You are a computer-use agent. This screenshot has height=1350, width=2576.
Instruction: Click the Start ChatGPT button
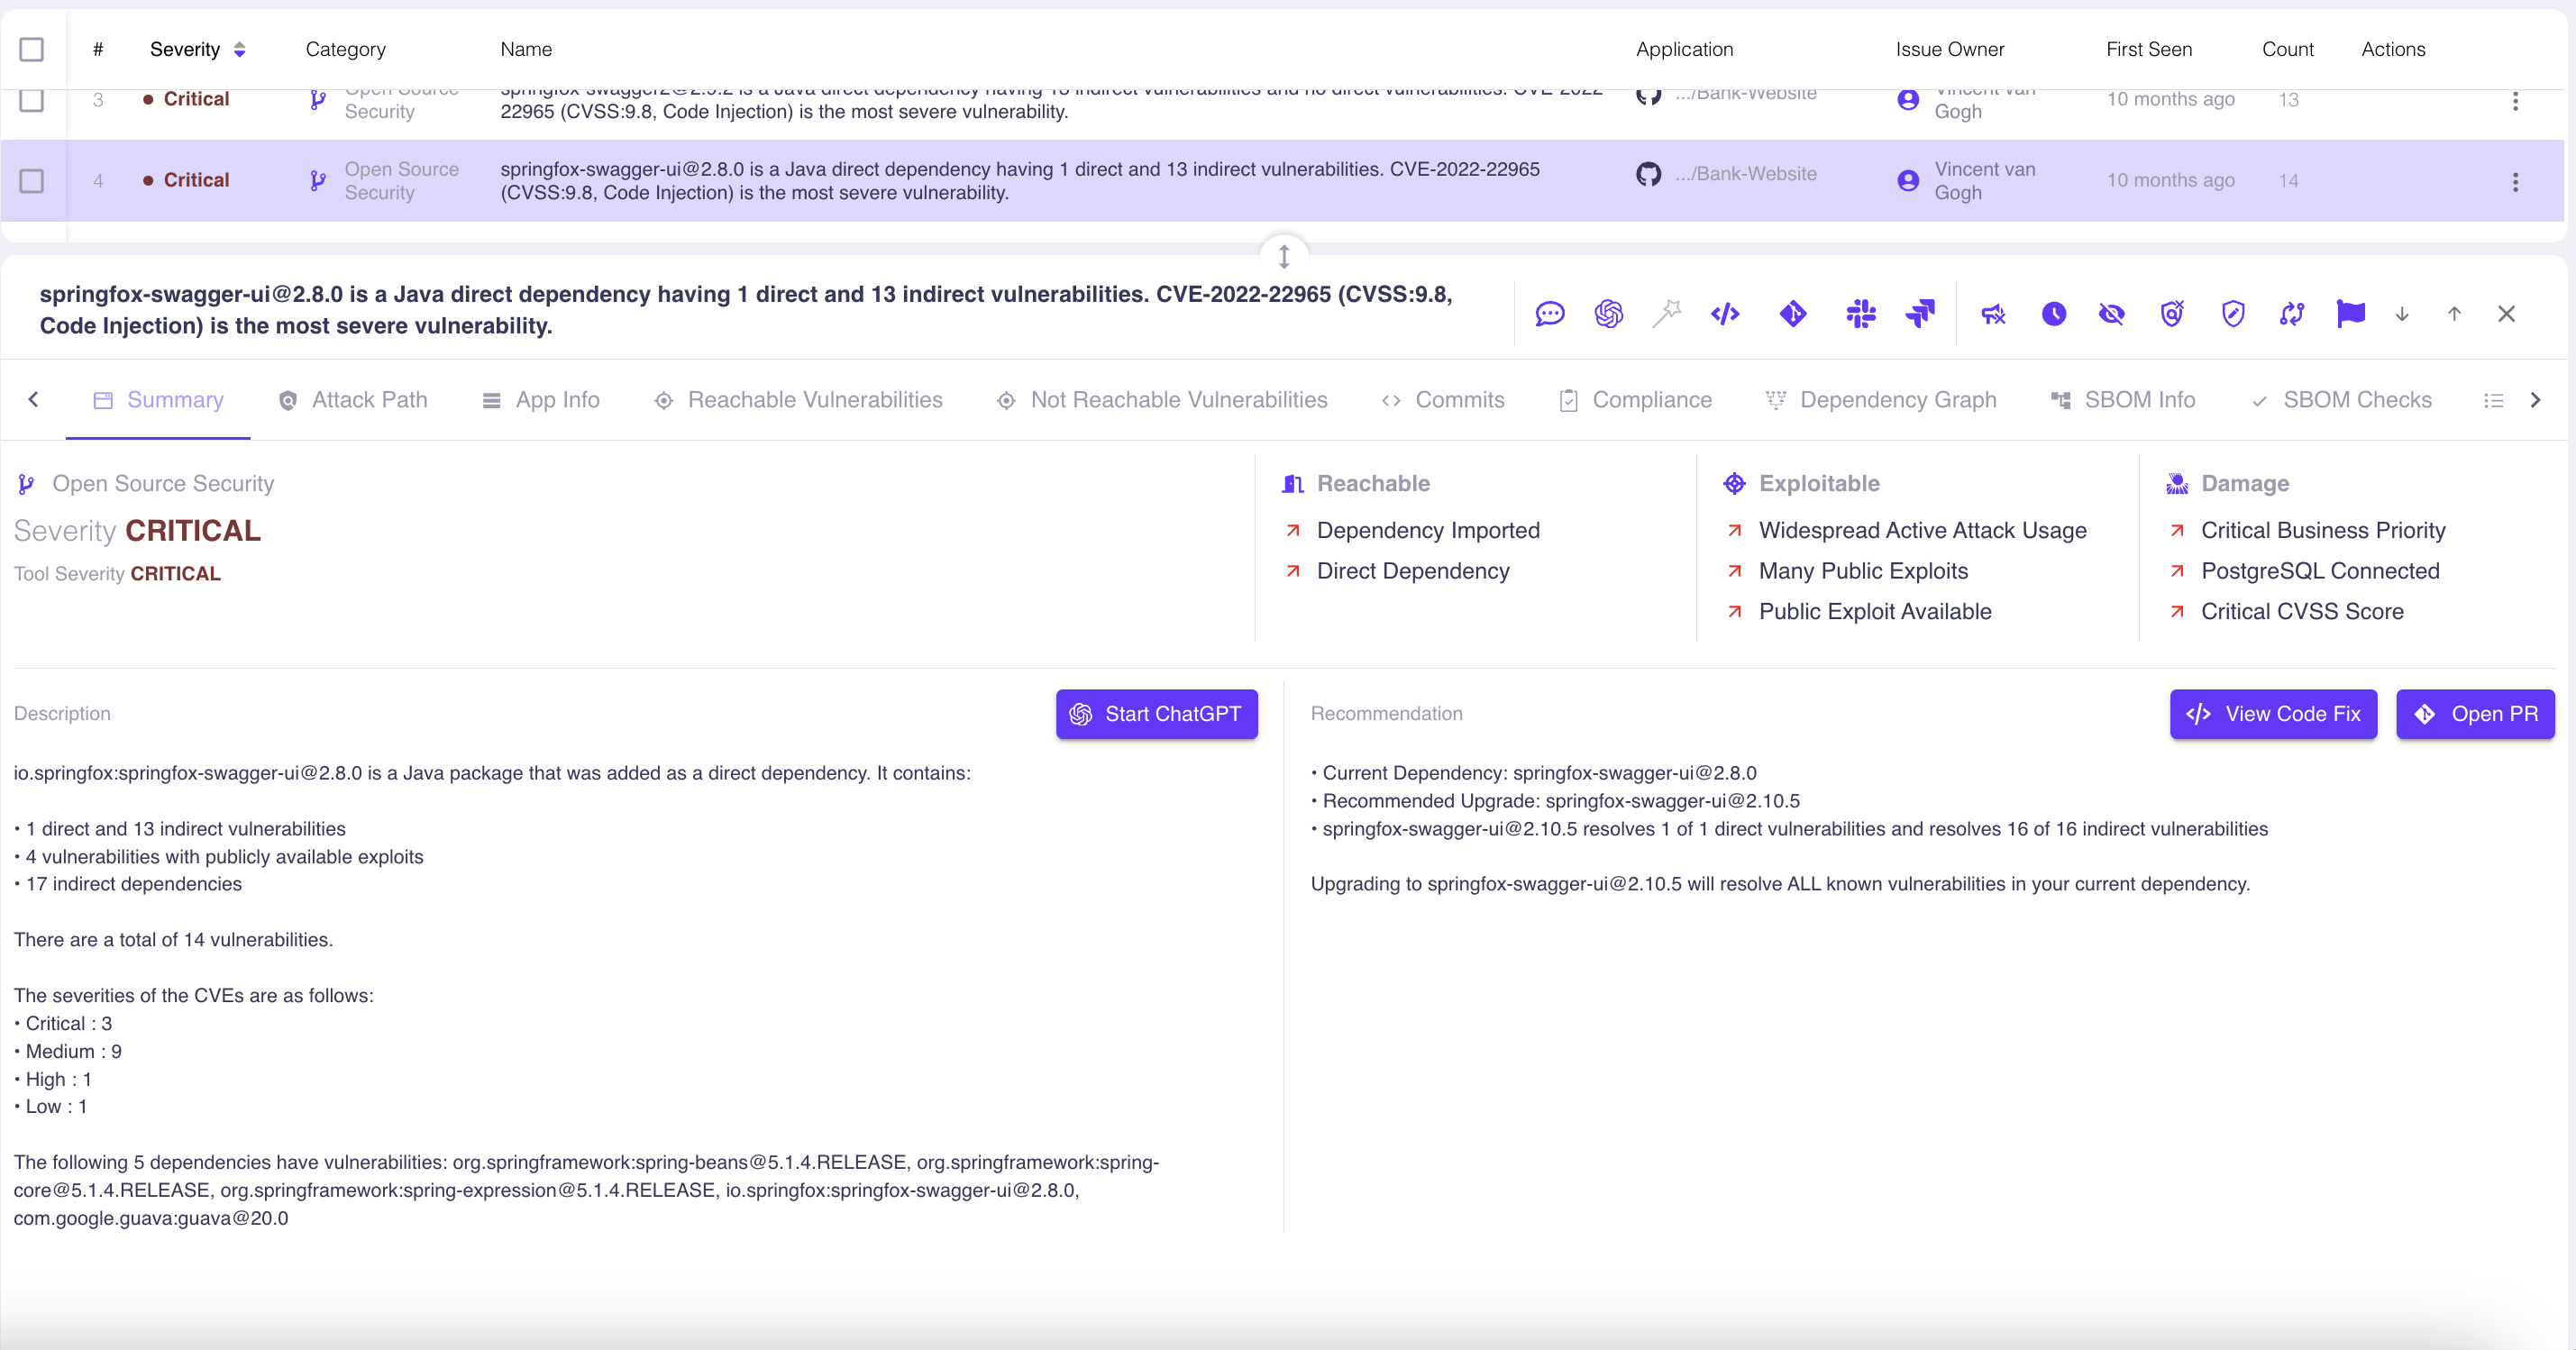click(1157, 714)
